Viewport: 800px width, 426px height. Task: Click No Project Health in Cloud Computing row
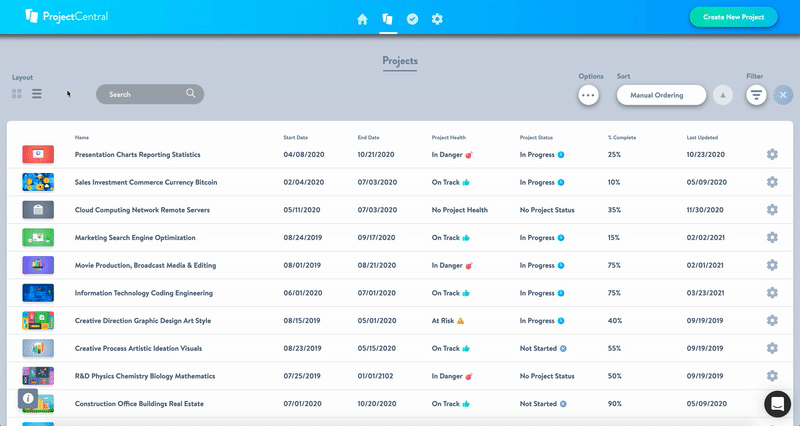tap(459, 210)
